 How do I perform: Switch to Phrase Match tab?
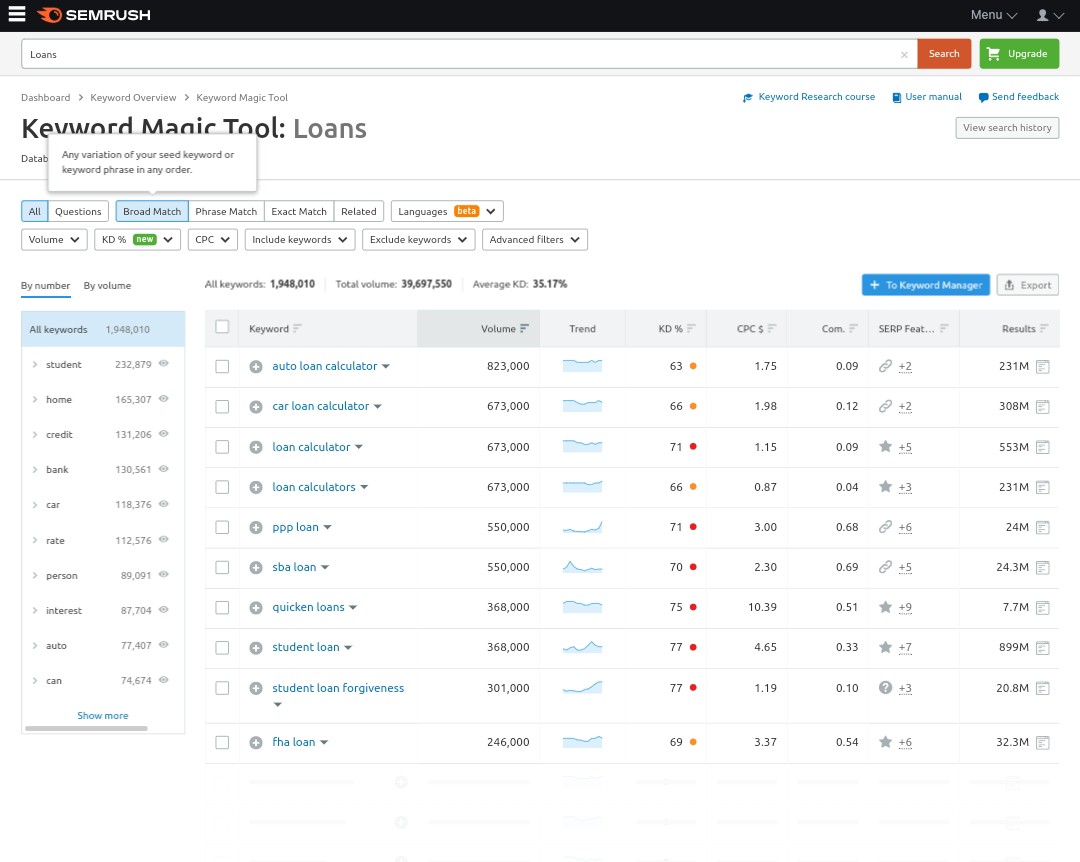(226, 212)
